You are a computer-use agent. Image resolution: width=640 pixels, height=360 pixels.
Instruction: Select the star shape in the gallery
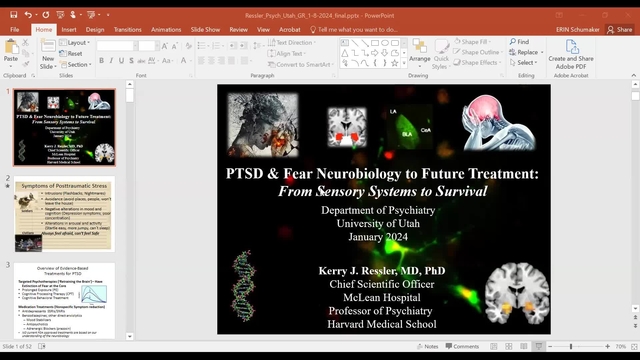tap(394, 63)
